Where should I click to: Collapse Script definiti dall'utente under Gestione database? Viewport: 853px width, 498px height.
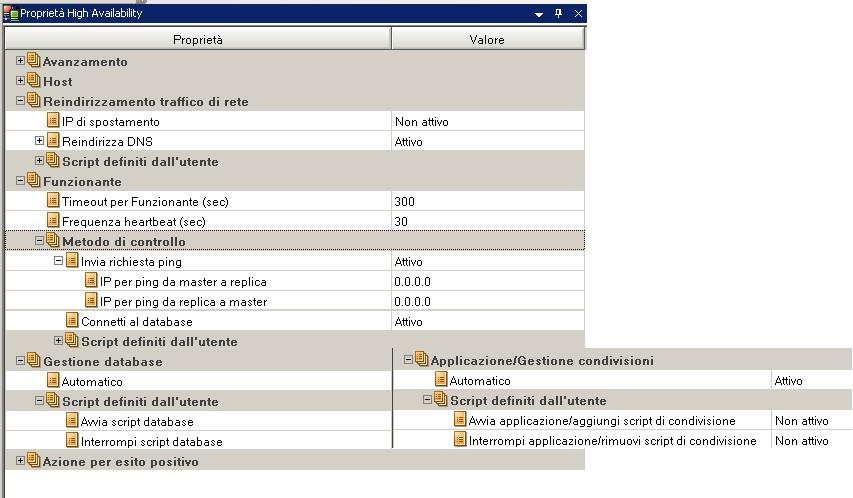click(x=39, y=401)
